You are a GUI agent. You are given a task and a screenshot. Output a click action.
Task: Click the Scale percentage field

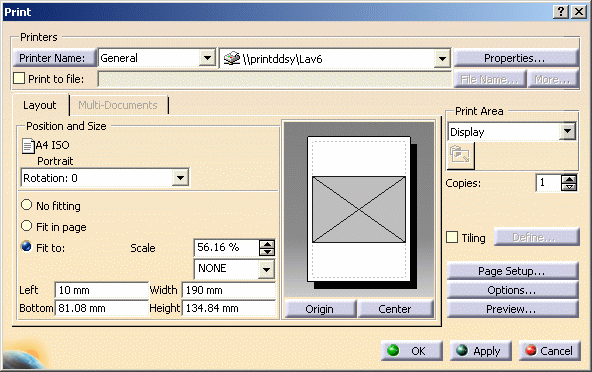[x=227, y=248]
